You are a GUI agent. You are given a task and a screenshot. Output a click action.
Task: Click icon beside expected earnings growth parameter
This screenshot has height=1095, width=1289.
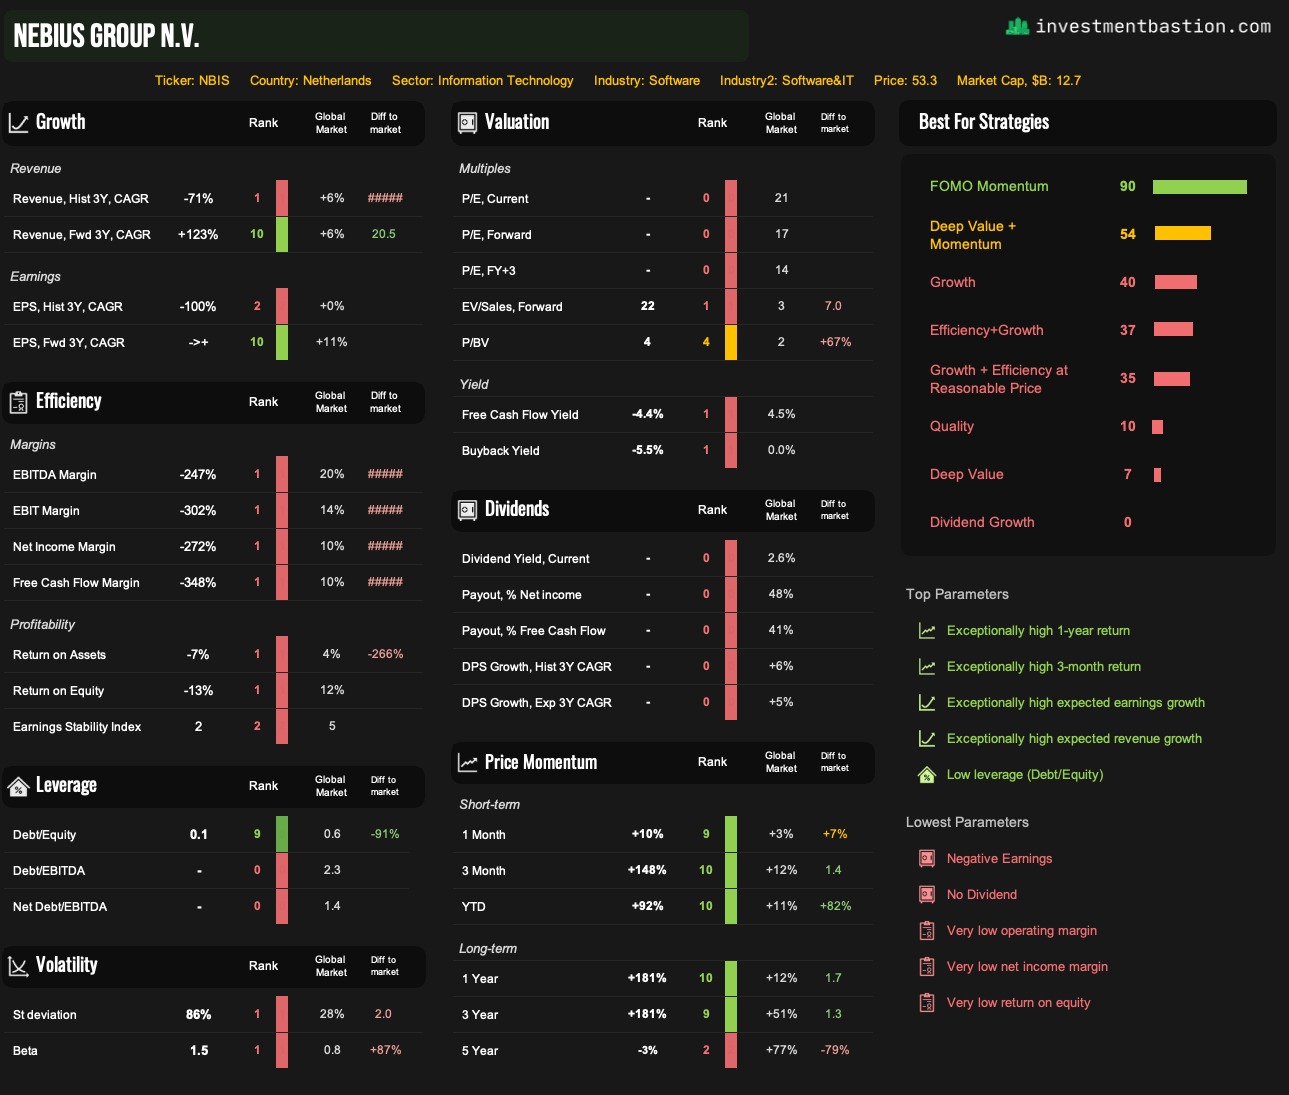coord(927,703)
